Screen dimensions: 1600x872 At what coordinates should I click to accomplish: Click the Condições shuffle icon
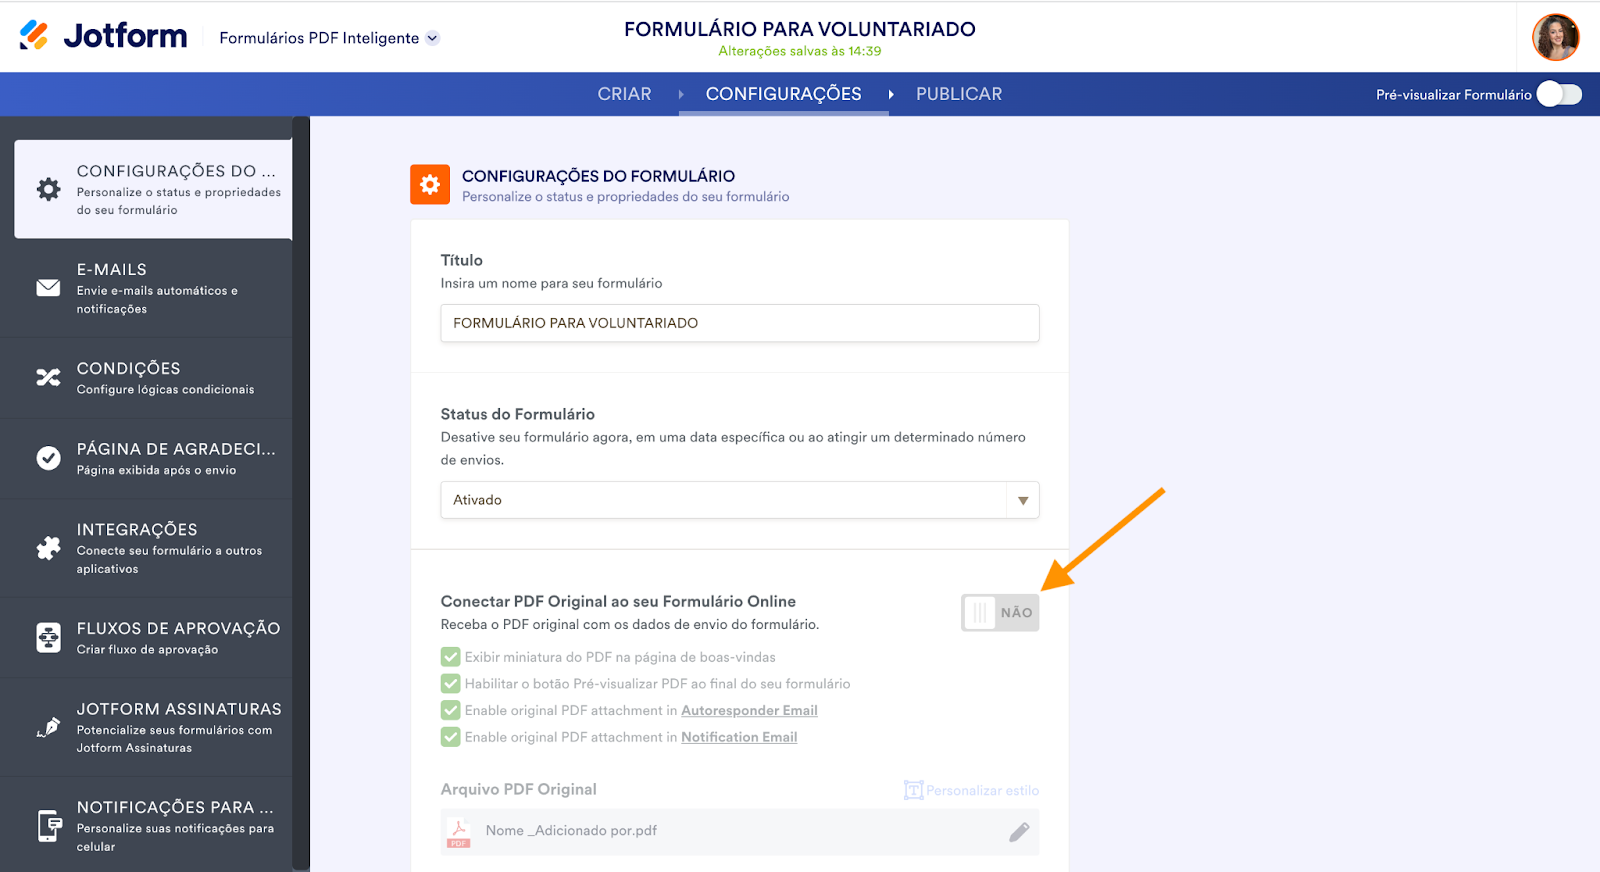point(48,377)
